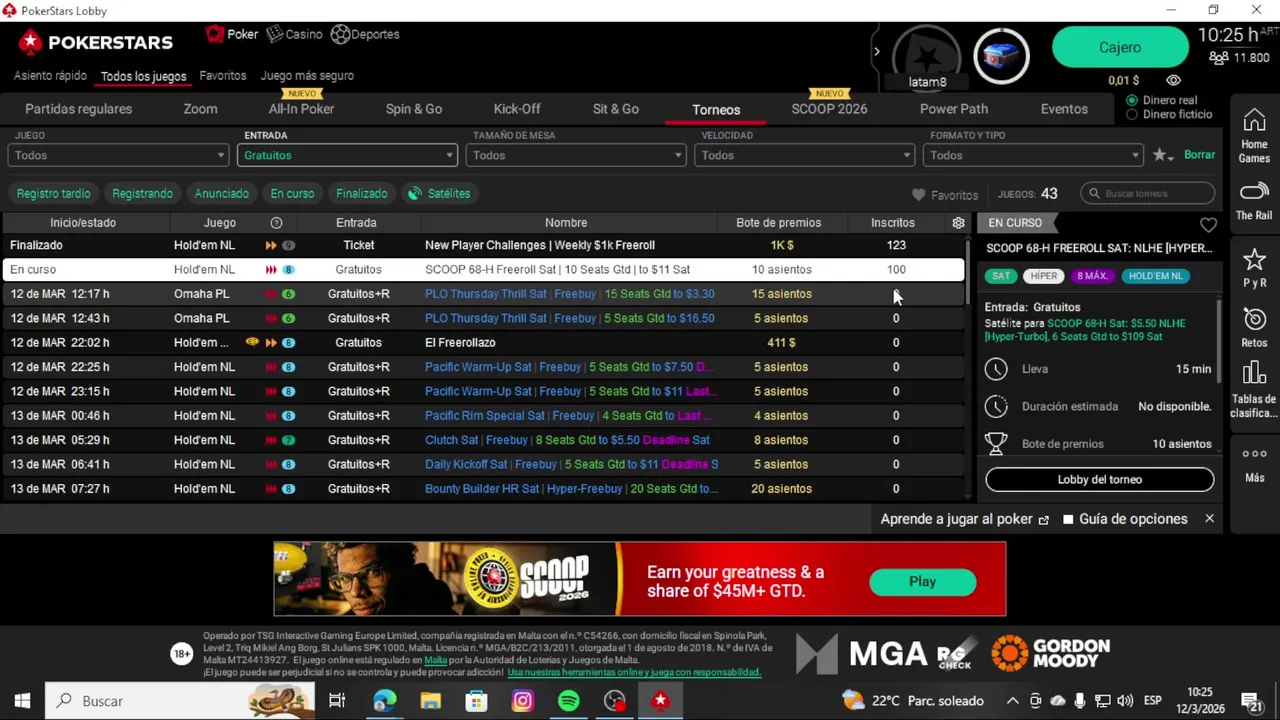
Task: Click tournament details panel scrollbar
Action: point(1219,340)
